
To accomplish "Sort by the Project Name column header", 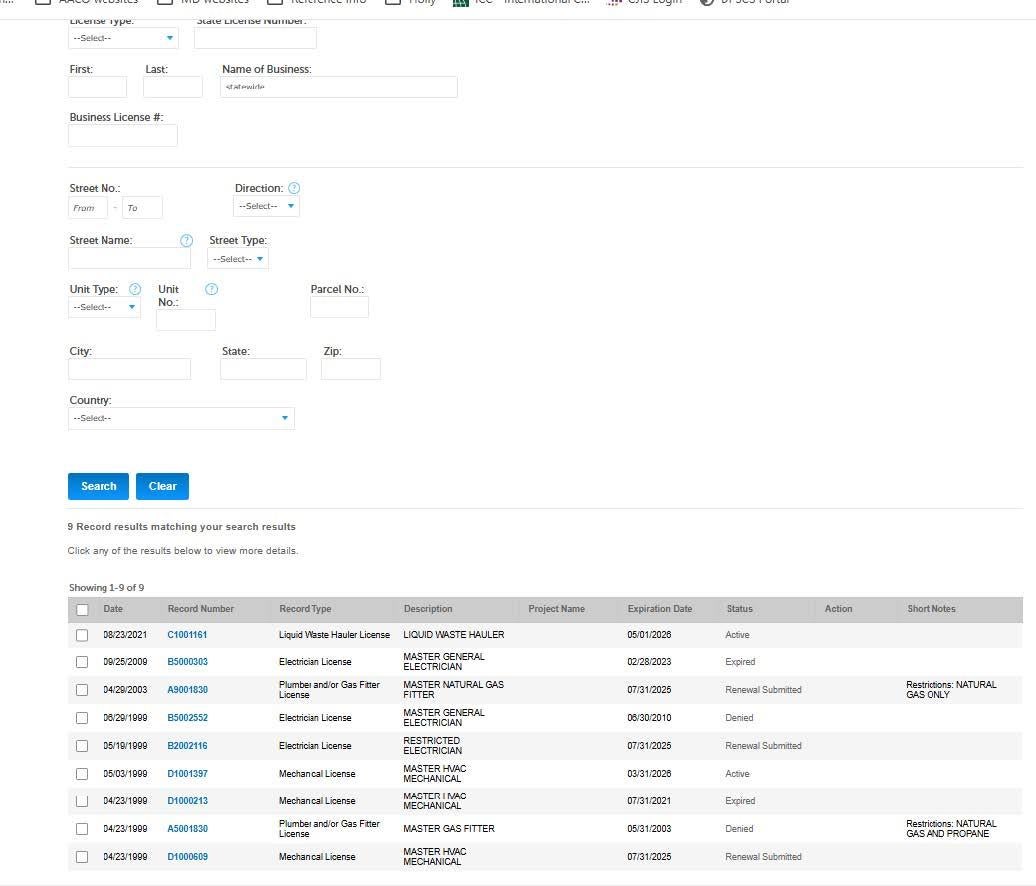I will click(556, 609).
